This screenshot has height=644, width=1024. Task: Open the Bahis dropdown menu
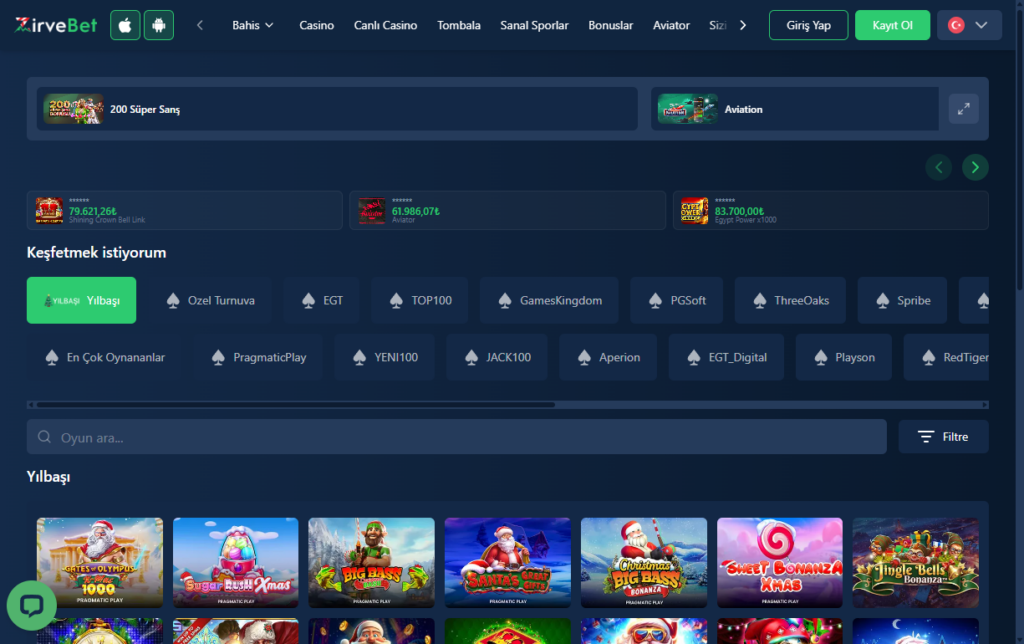[x=253, y=25]
